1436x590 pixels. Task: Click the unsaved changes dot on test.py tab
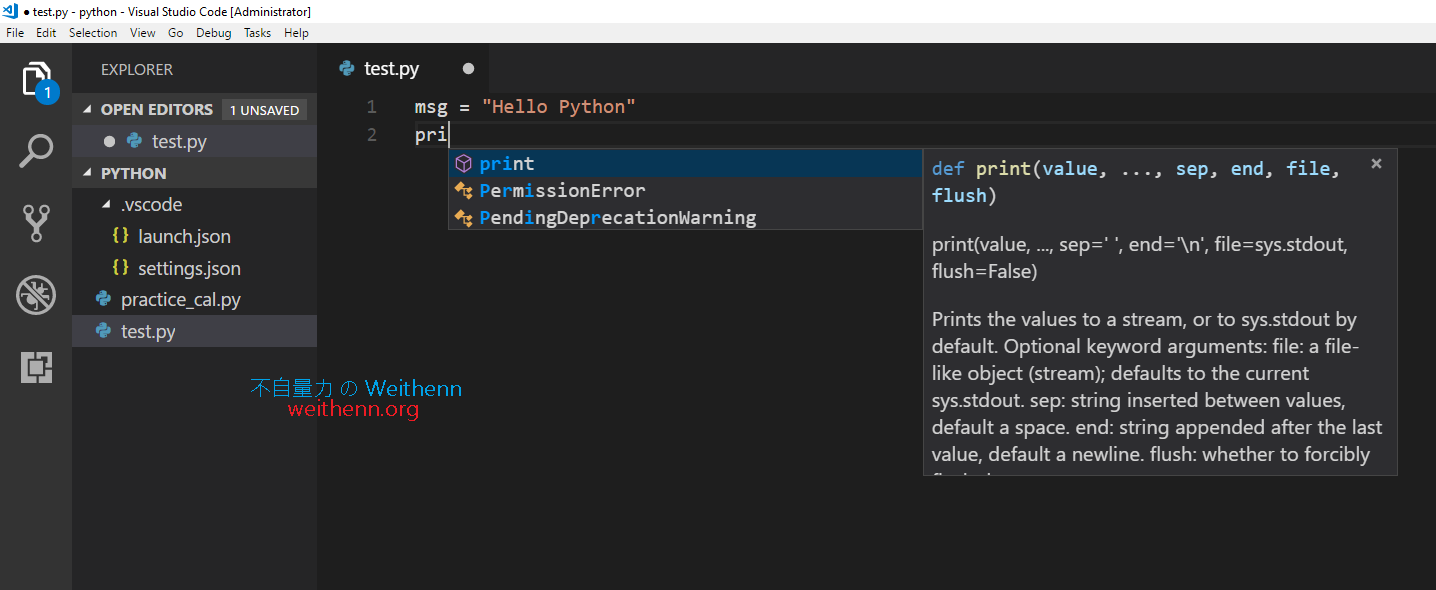[x=467, y=68]
